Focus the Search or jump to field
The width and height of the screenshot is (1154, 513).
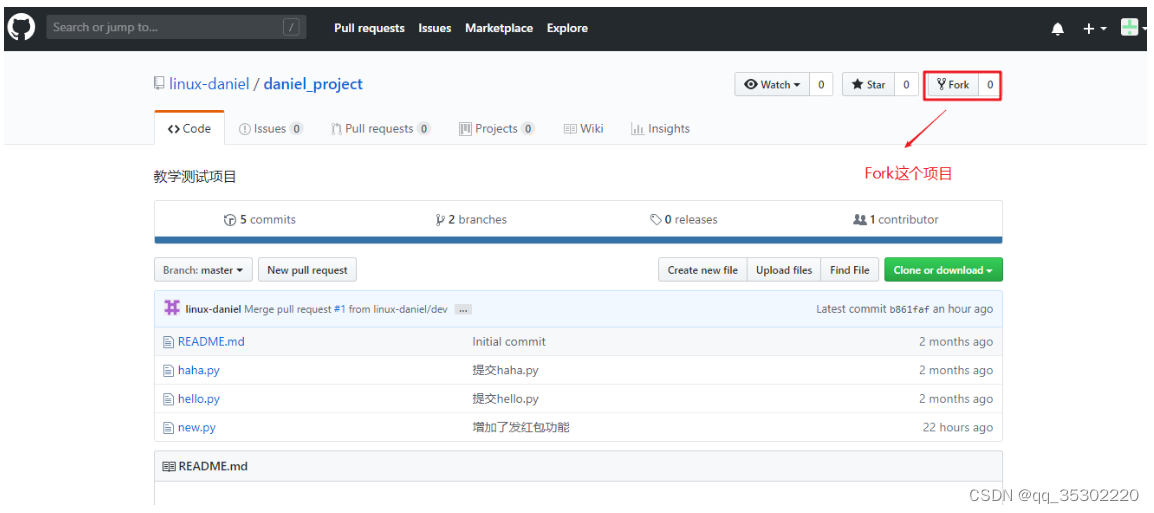tap(177, 28)
